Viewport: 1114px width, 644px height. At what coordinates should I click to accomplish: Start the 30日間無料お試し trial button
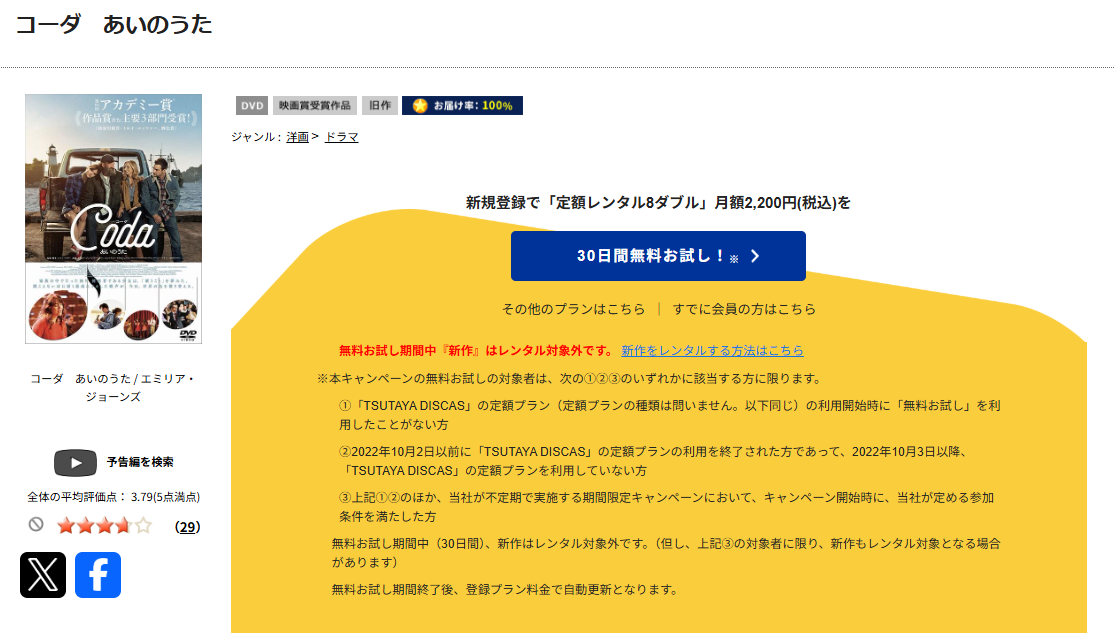(658, 256)
